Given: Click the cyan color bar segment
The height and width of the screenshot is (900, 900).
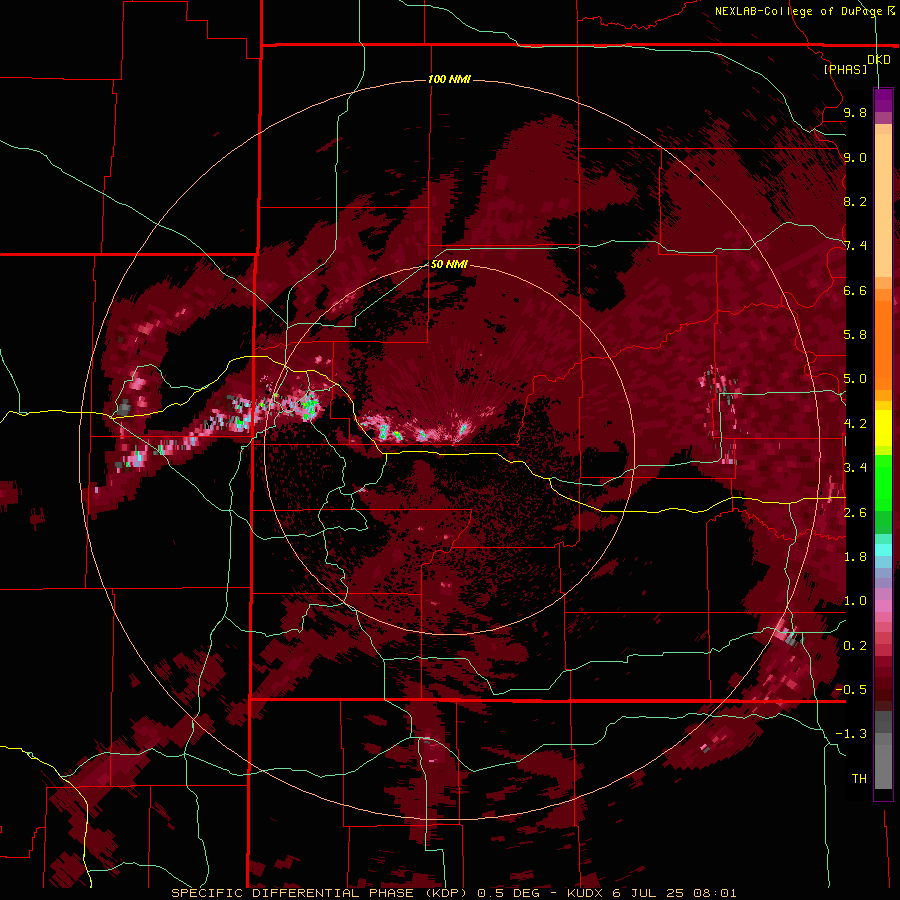Looking at the screenshot, I should [883, 550].
